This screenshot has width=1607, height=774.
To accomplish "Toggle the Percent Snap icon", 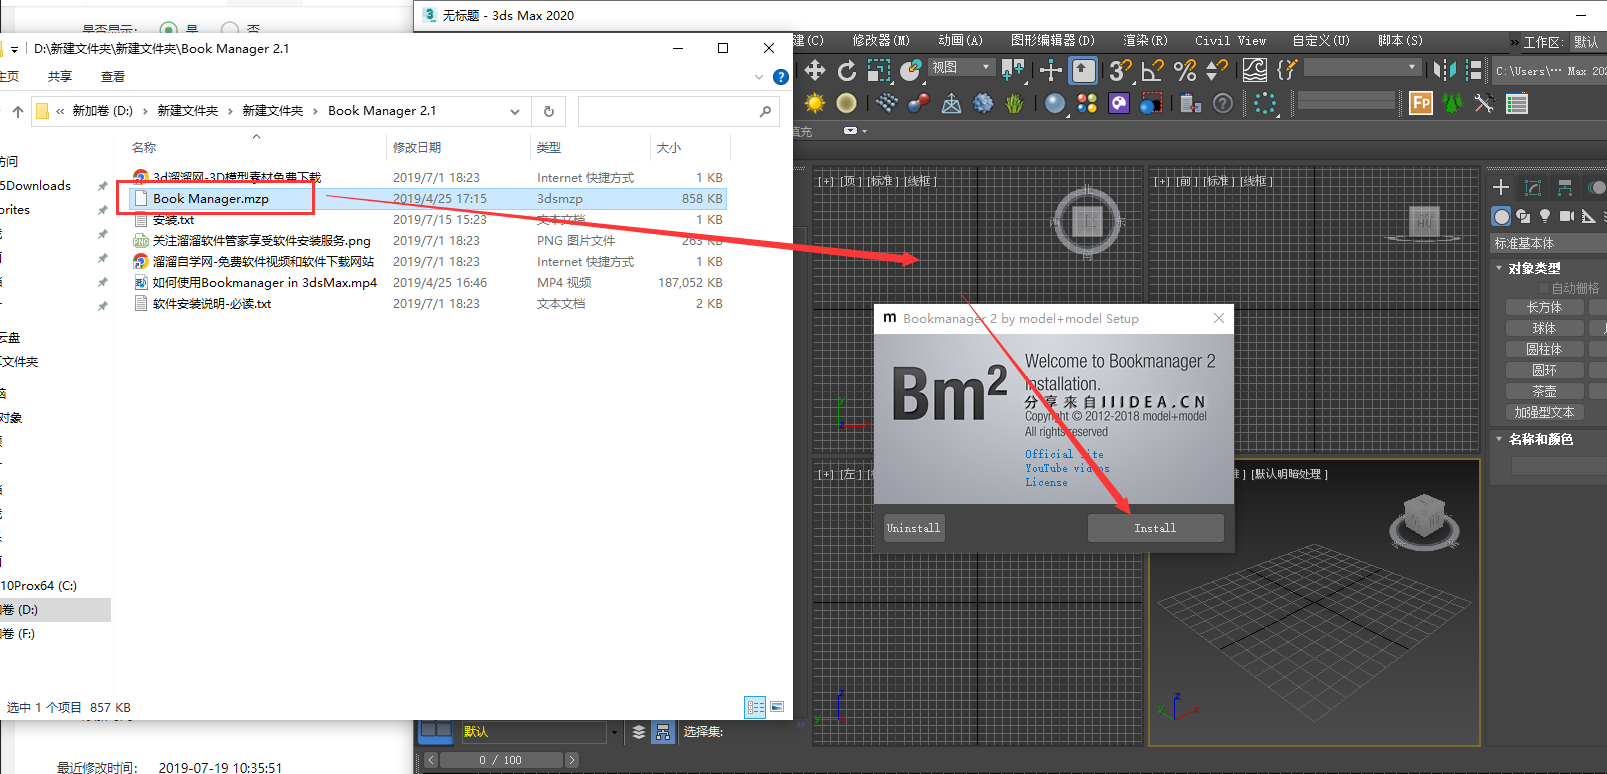I will pyautogui.click(x=1185, y=70).
